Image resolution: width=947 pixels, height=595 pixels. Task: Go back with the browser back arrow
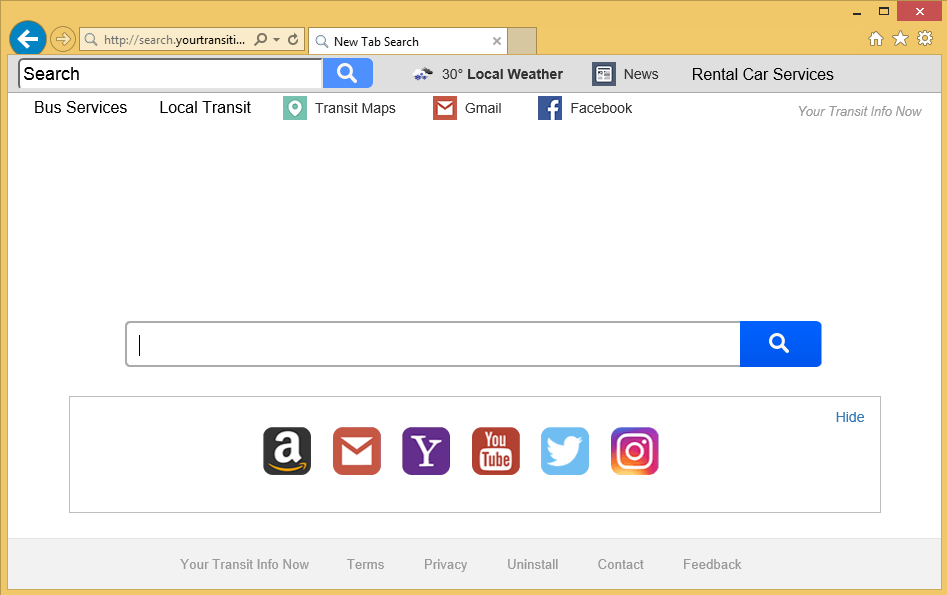coord(28,39)
